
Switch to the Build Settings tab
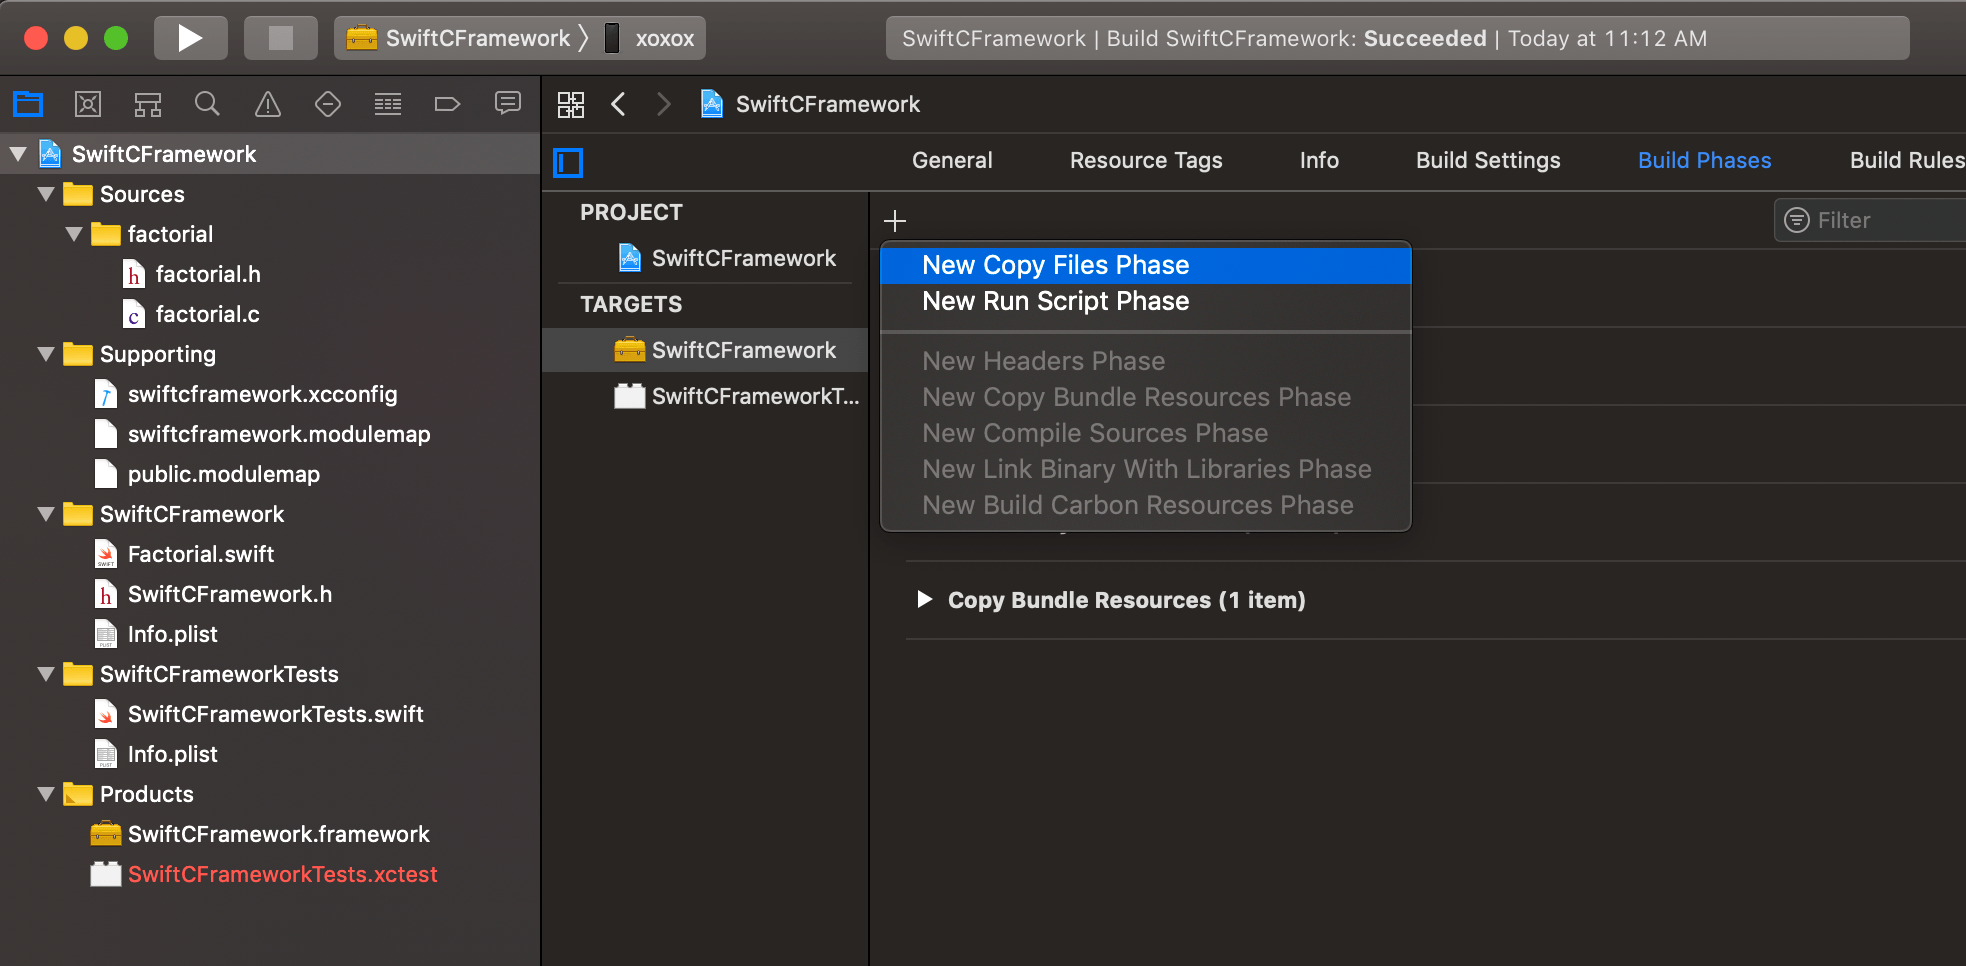(x=1488, y=160)
